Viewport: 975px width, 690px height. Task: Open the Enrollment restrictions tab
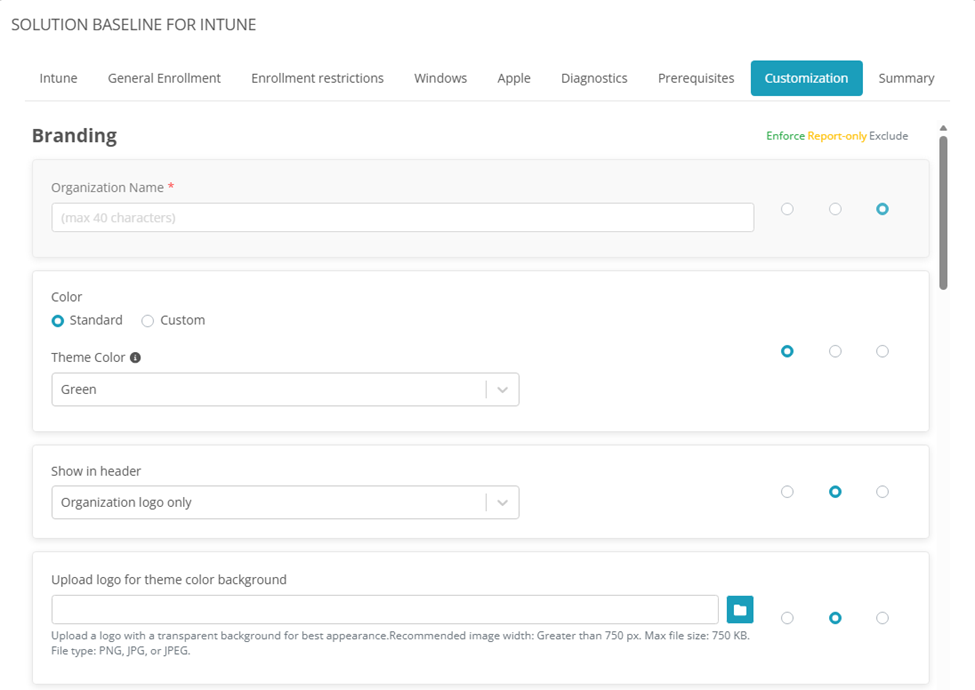[x=317, y=78]
